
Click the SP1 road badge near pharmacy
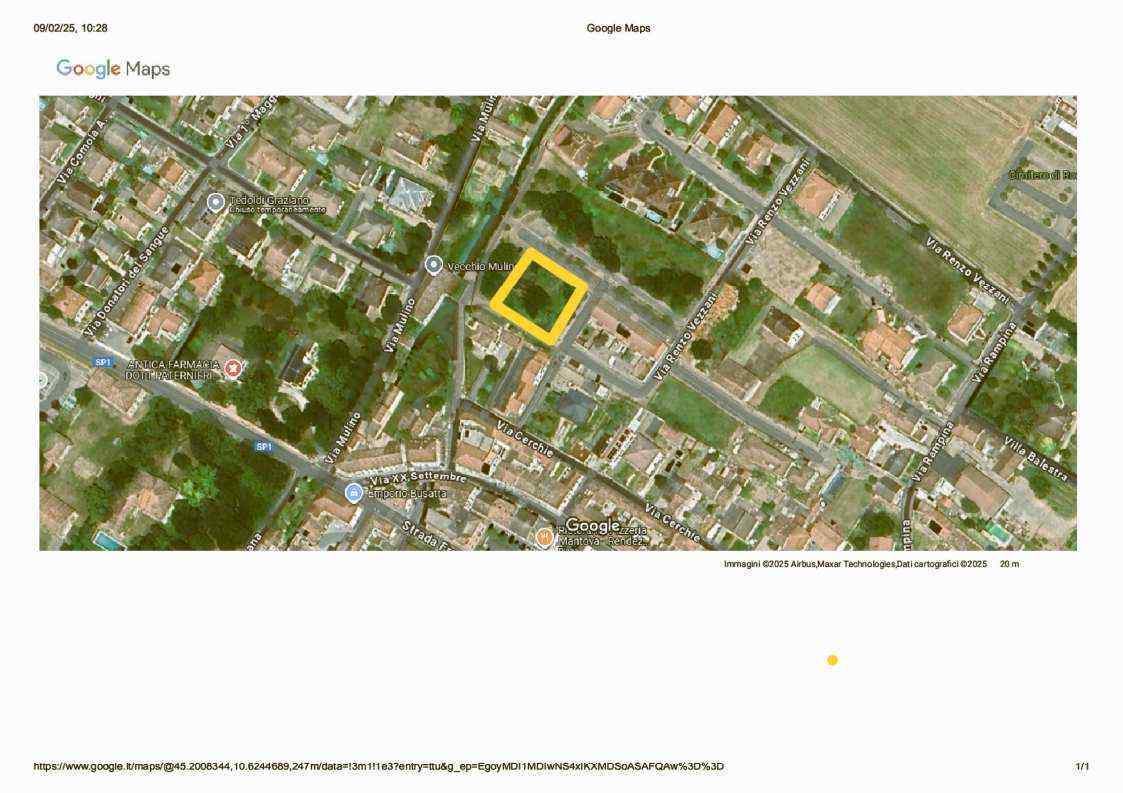tap(102, 362)
